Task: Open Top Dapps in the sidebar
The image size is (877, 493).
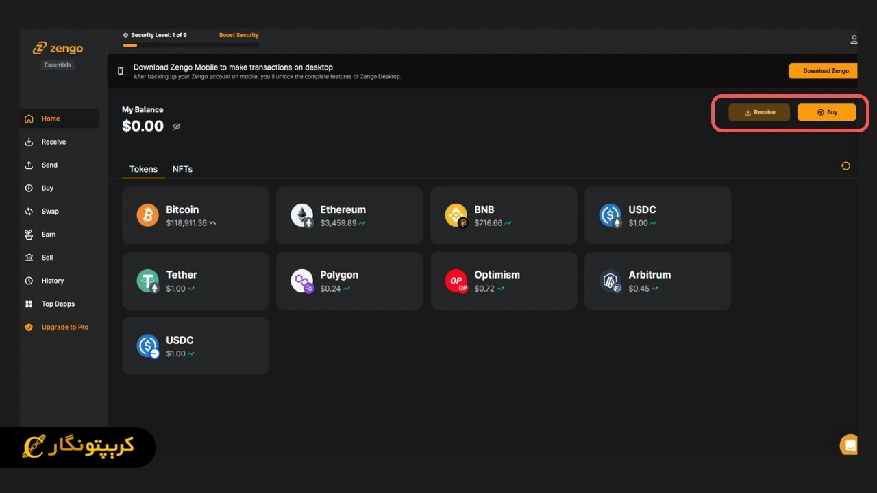Action: tap(59, 304)
